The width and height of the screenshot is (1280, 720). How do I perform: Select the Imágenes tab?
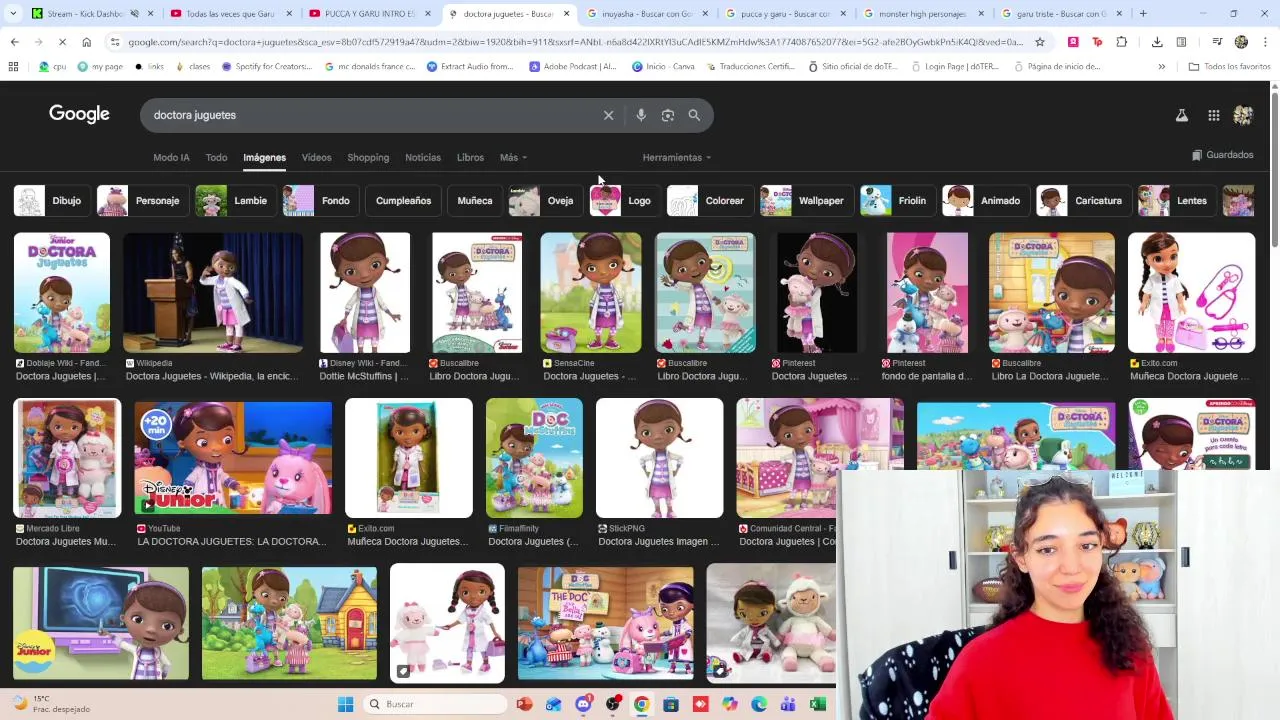(264, 157)
